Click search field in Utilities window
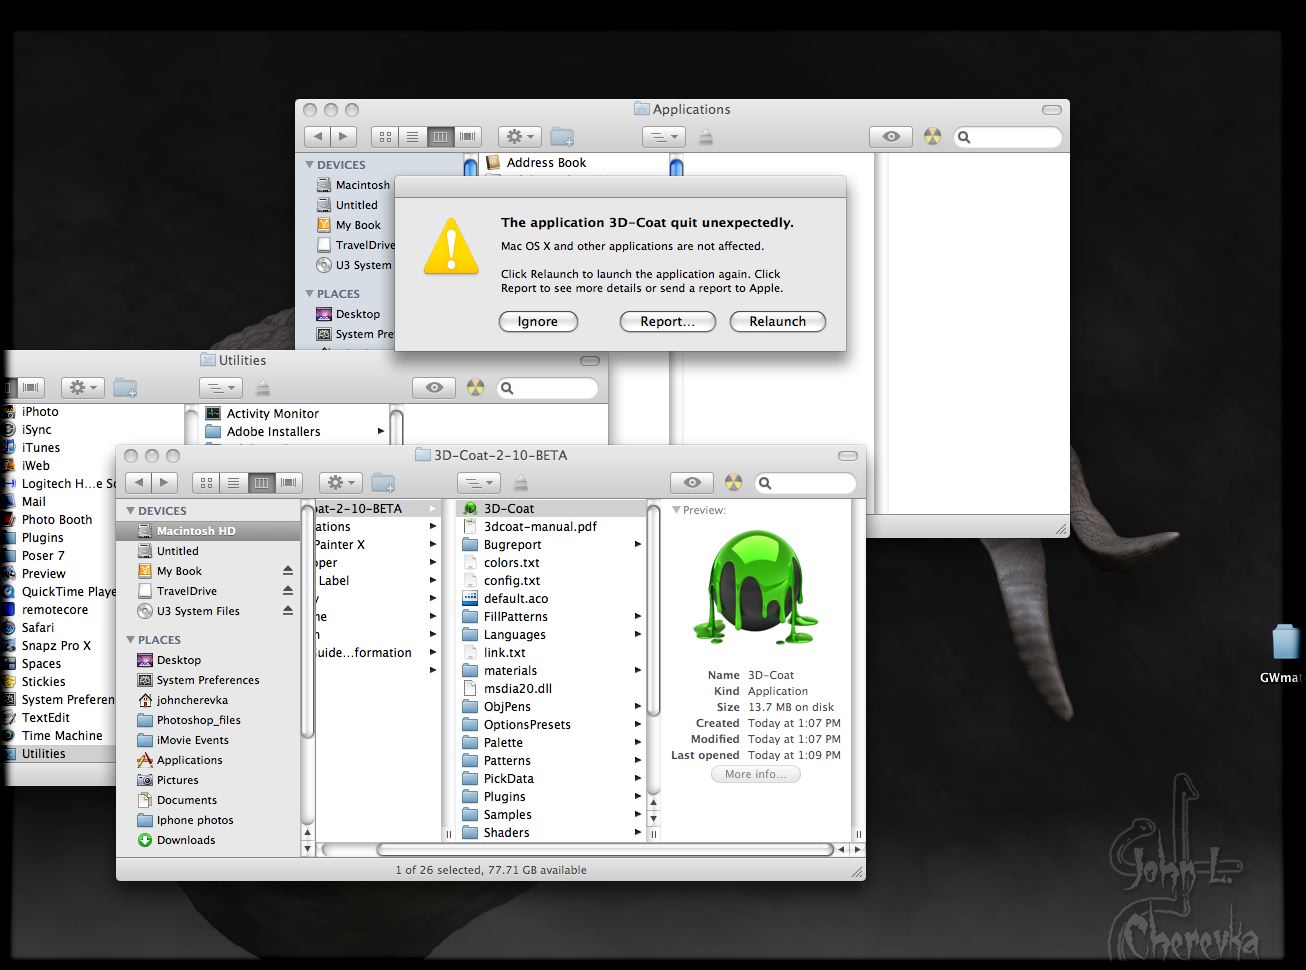 (547, 388)
